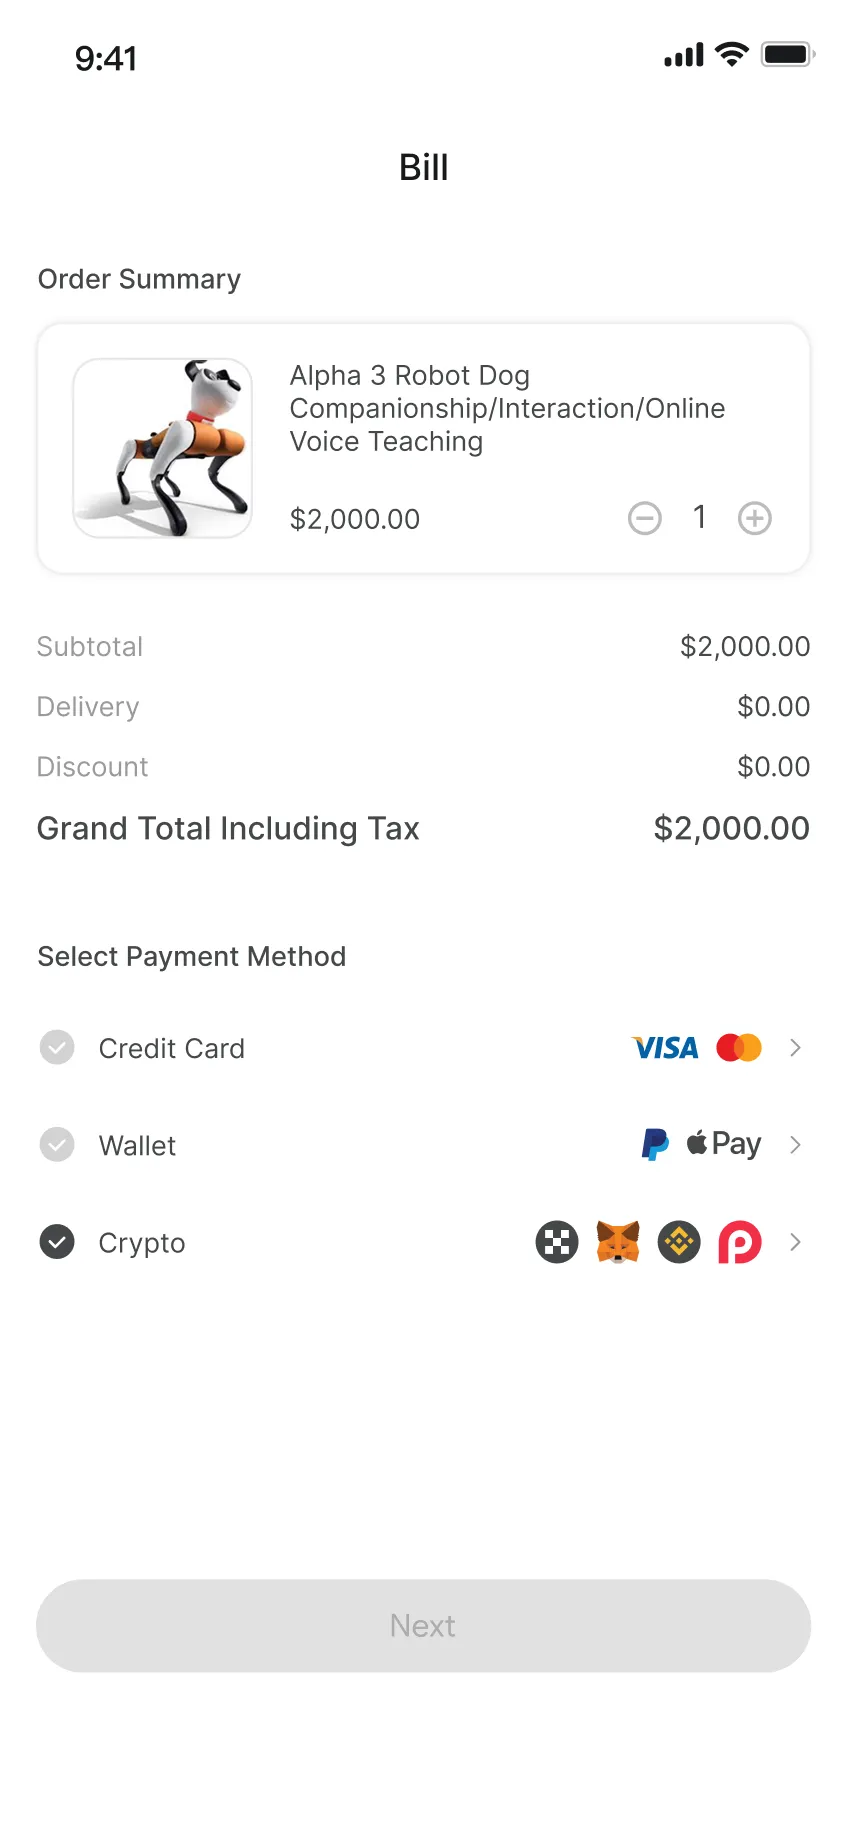The image size is (843, 1840).
Task: Click the Binance coin icon
Action: (x=679, y=1243)
